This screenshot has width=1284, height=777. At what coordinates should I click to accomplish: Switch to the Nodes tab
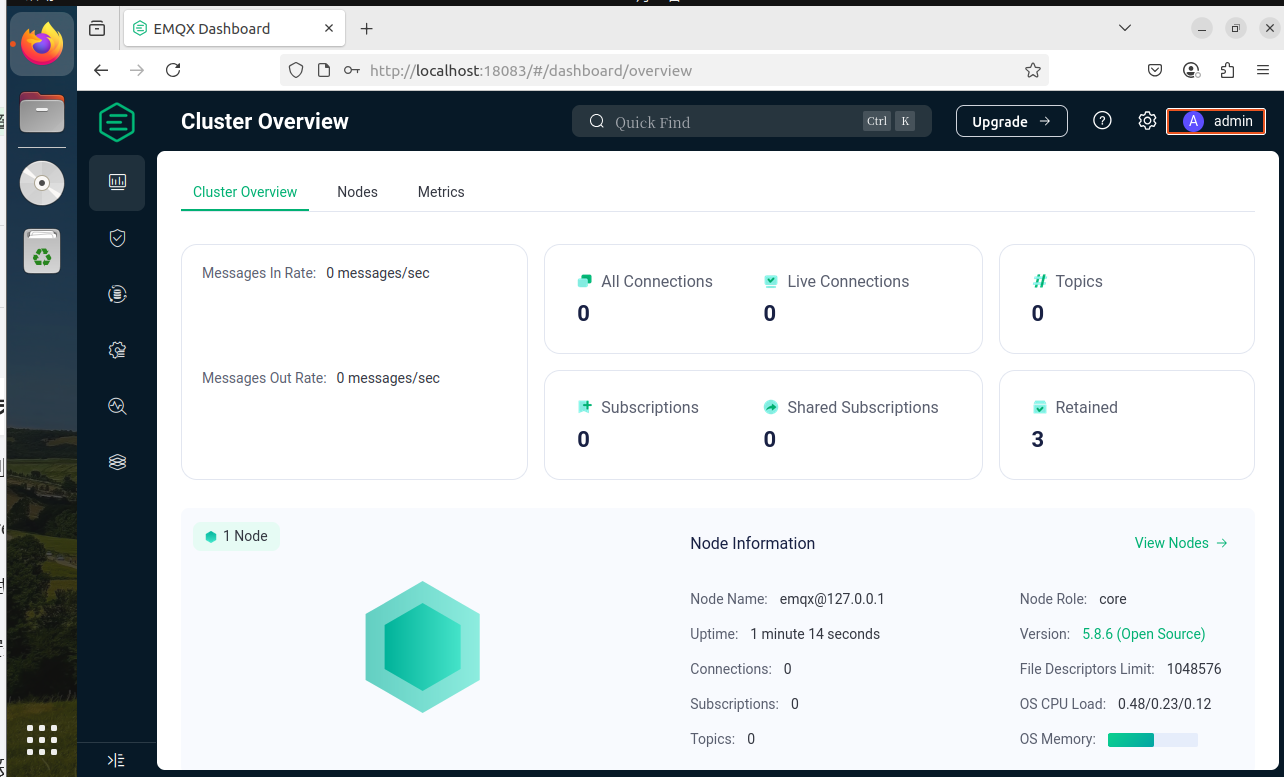pyautogui.click(x=357, y=192)
